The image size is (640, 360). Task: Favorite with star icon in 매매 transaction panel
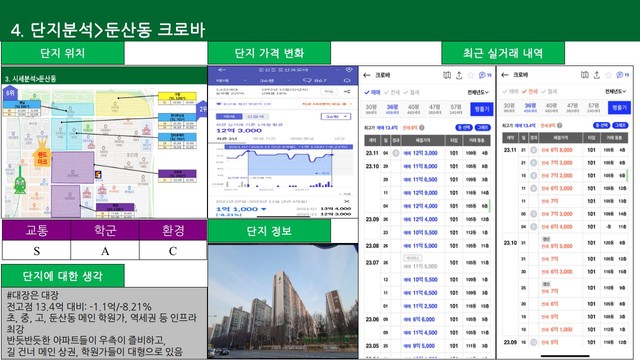click(471, 75)
